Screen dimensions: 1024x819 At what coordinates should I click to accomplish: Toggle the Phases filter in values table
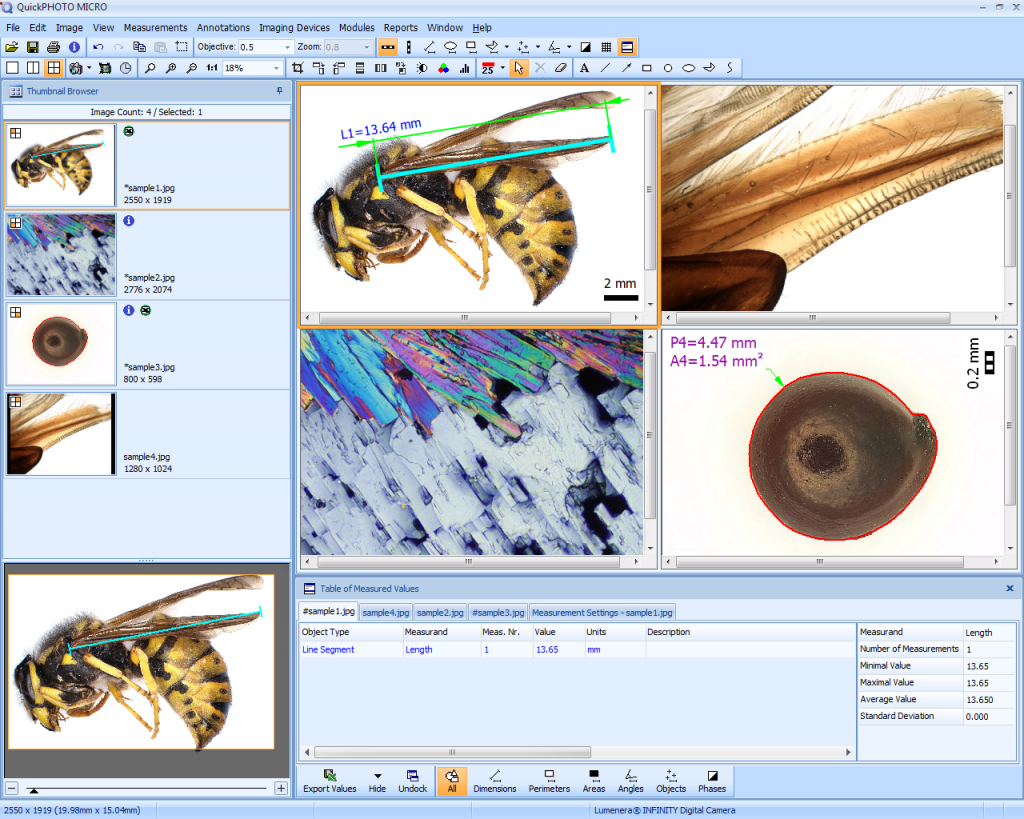point(712,781)
